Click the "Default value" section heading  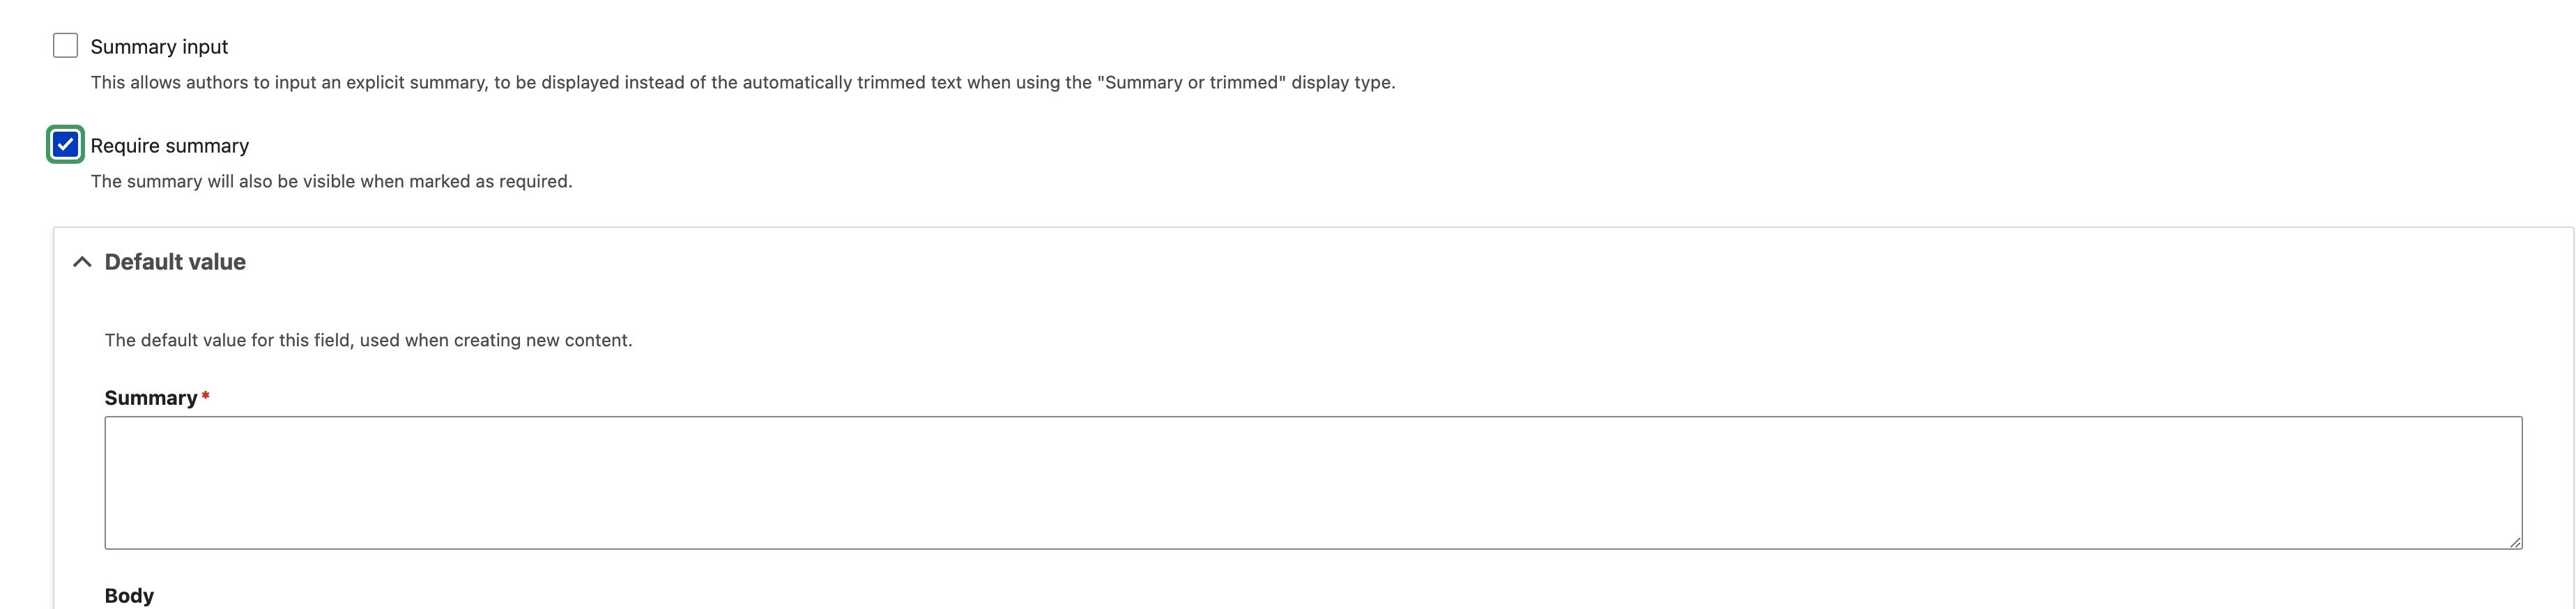(x=175, y=262)
